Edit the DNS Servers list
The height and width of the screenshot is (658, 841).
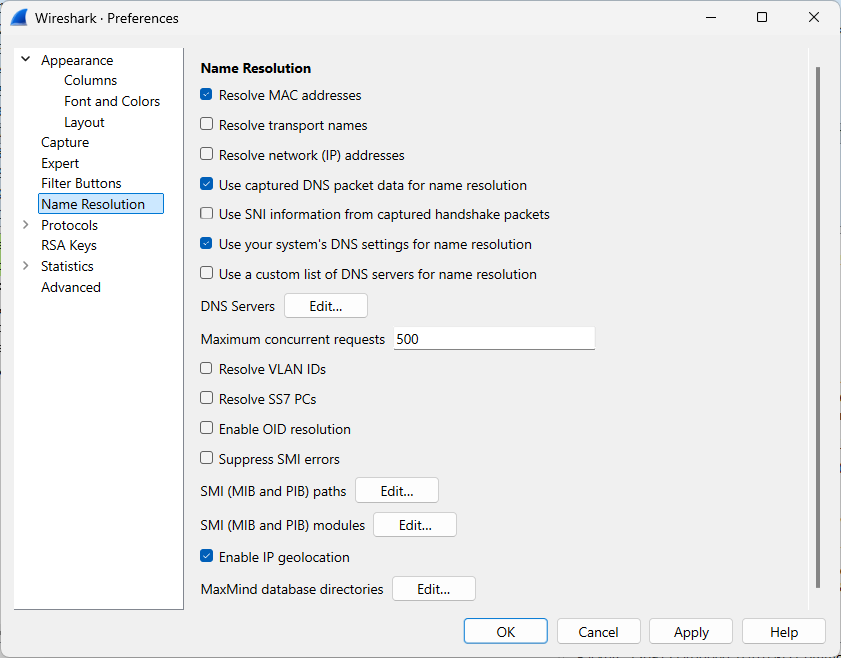coord(326,306)
